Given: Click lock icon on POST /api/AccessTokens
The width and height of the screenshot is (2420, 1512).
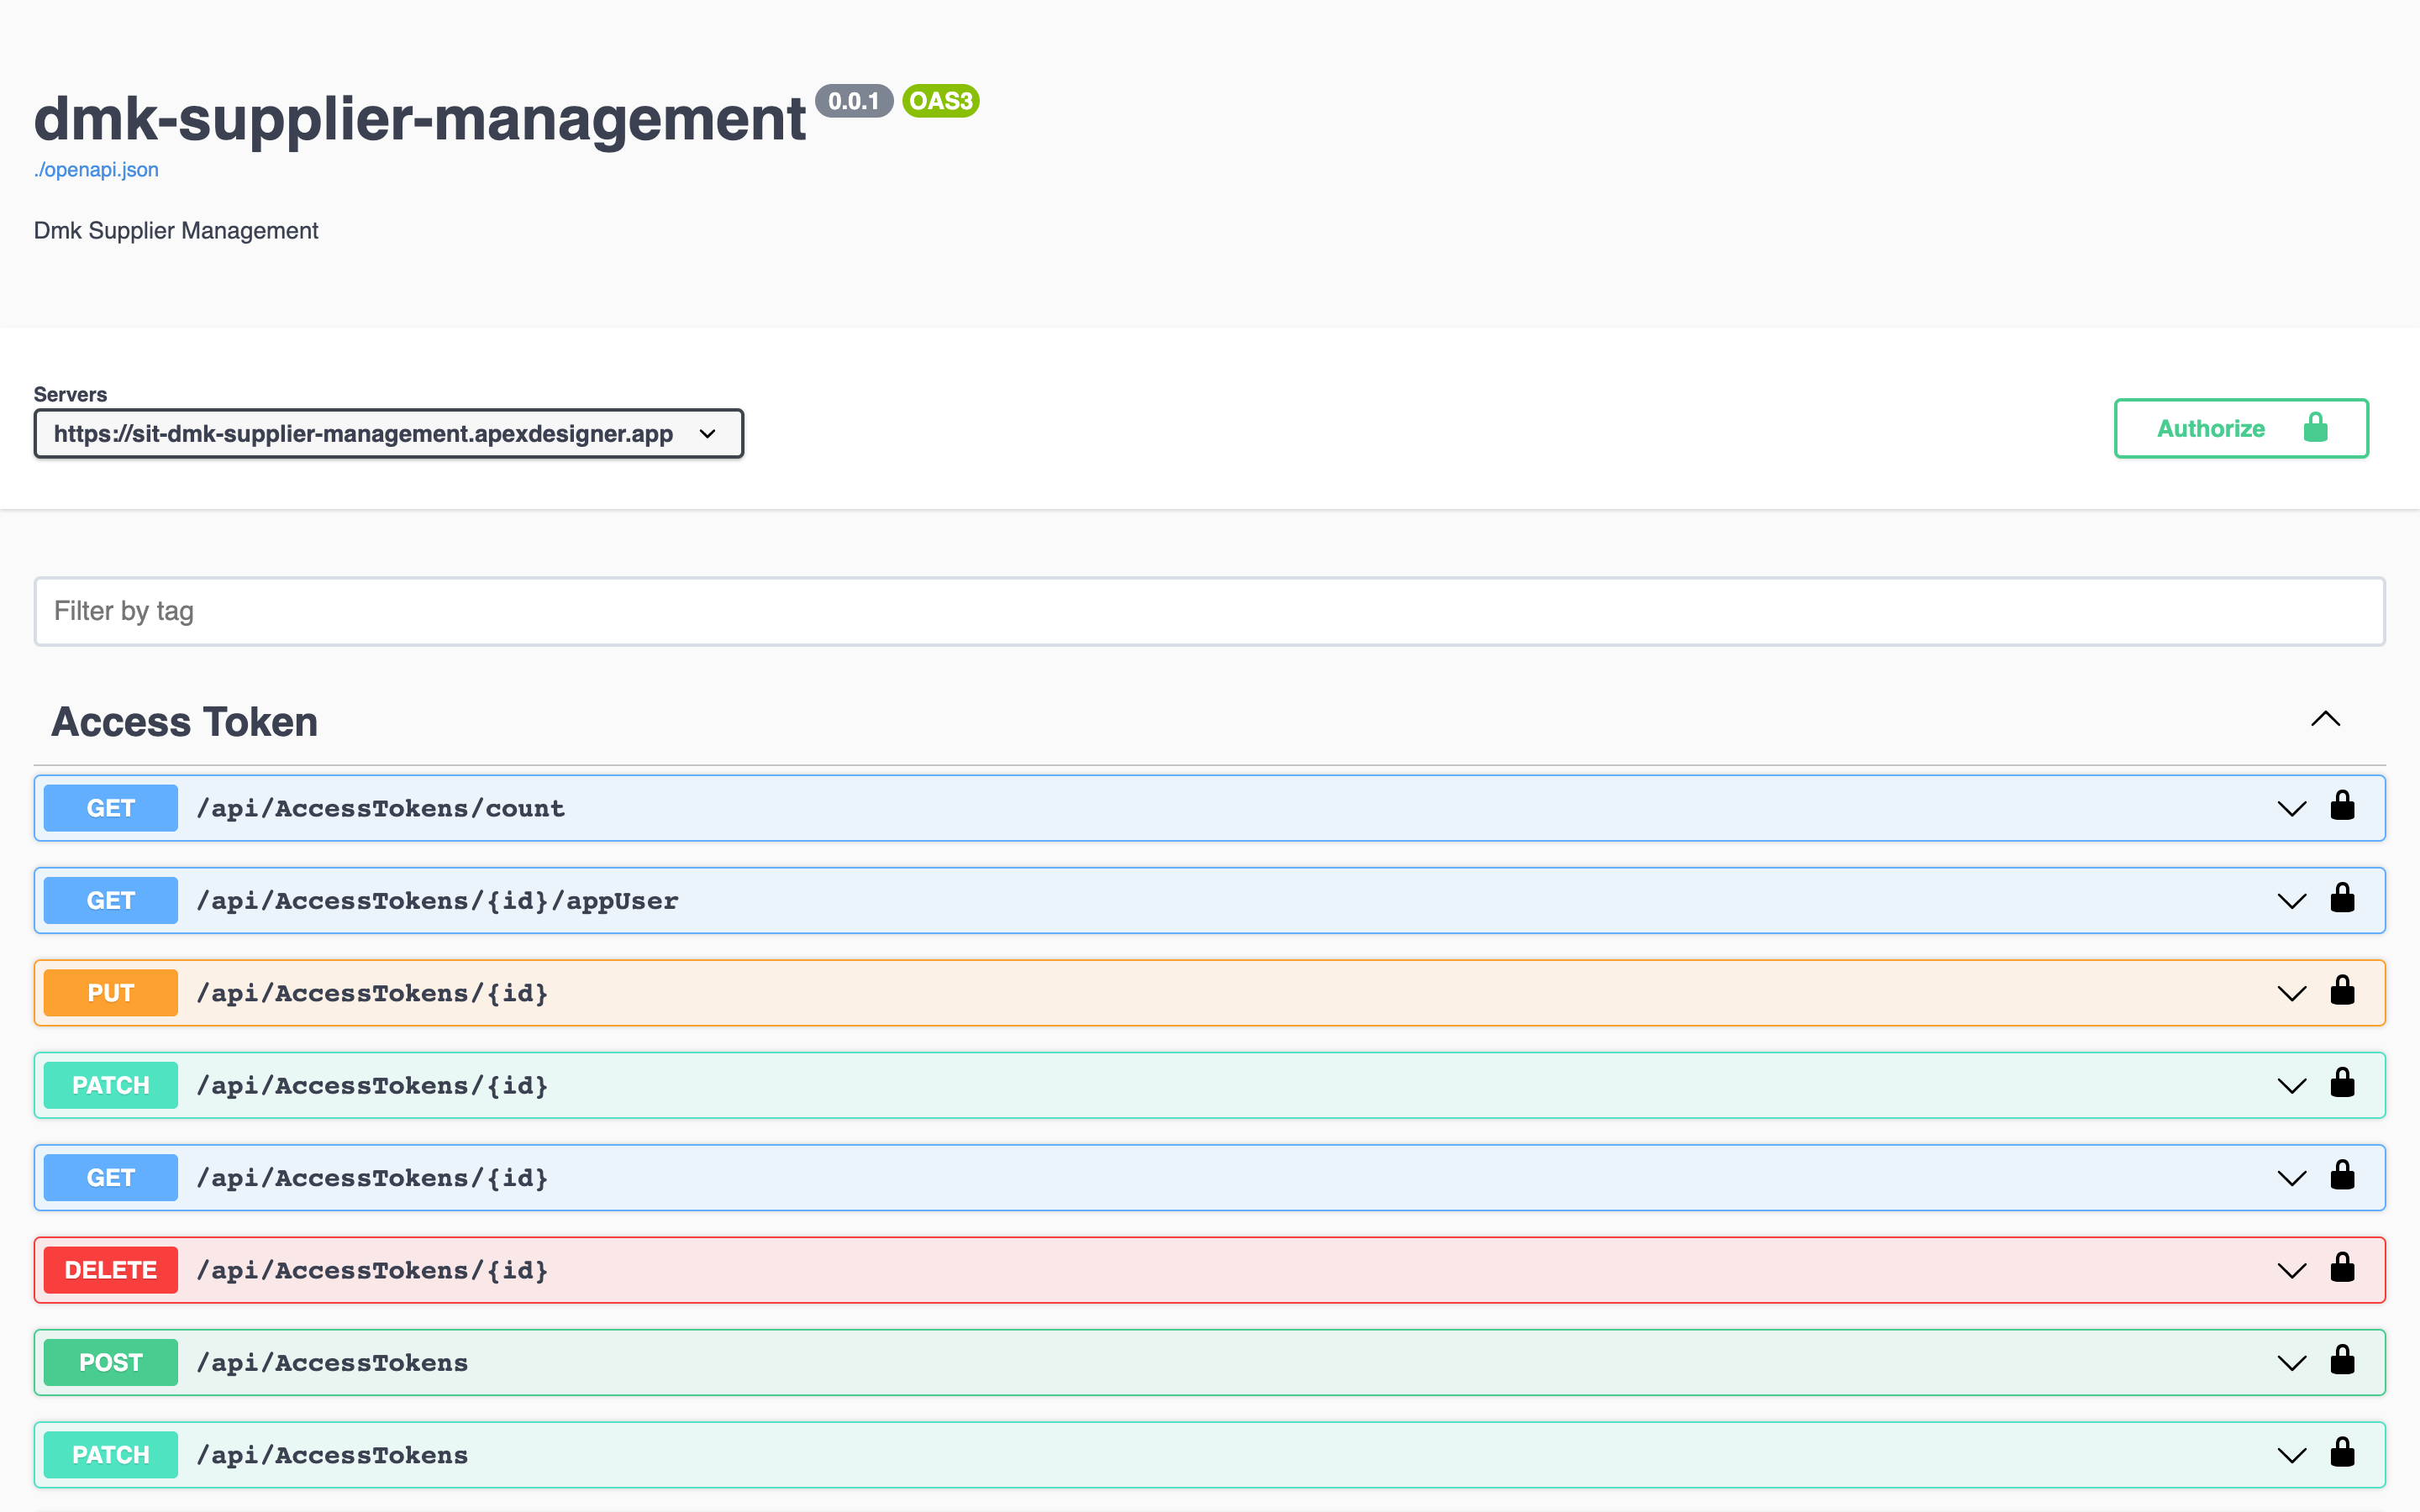Looking at the screenshot, I should (2342, 1360).
